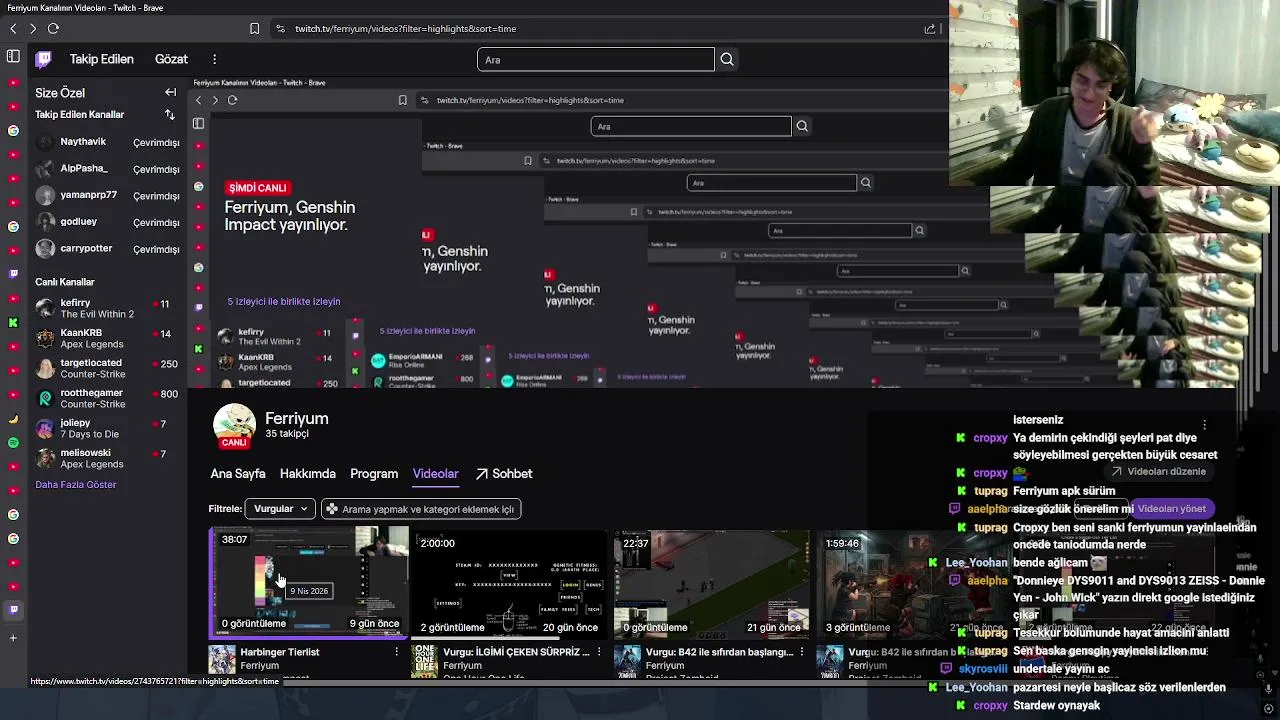This screenshot has height=720, width=1280.
Task: Open the 2:00:00 One Hour One Life thumbnail
Action: 509,583
